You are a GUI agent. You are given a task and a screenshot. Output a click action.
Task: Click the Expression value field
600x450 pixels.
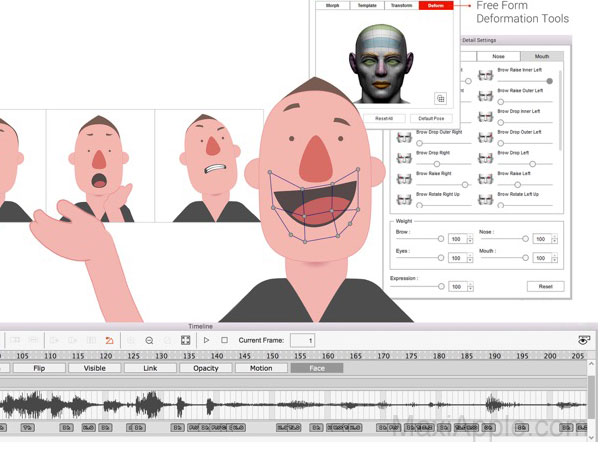coord(458,287)
